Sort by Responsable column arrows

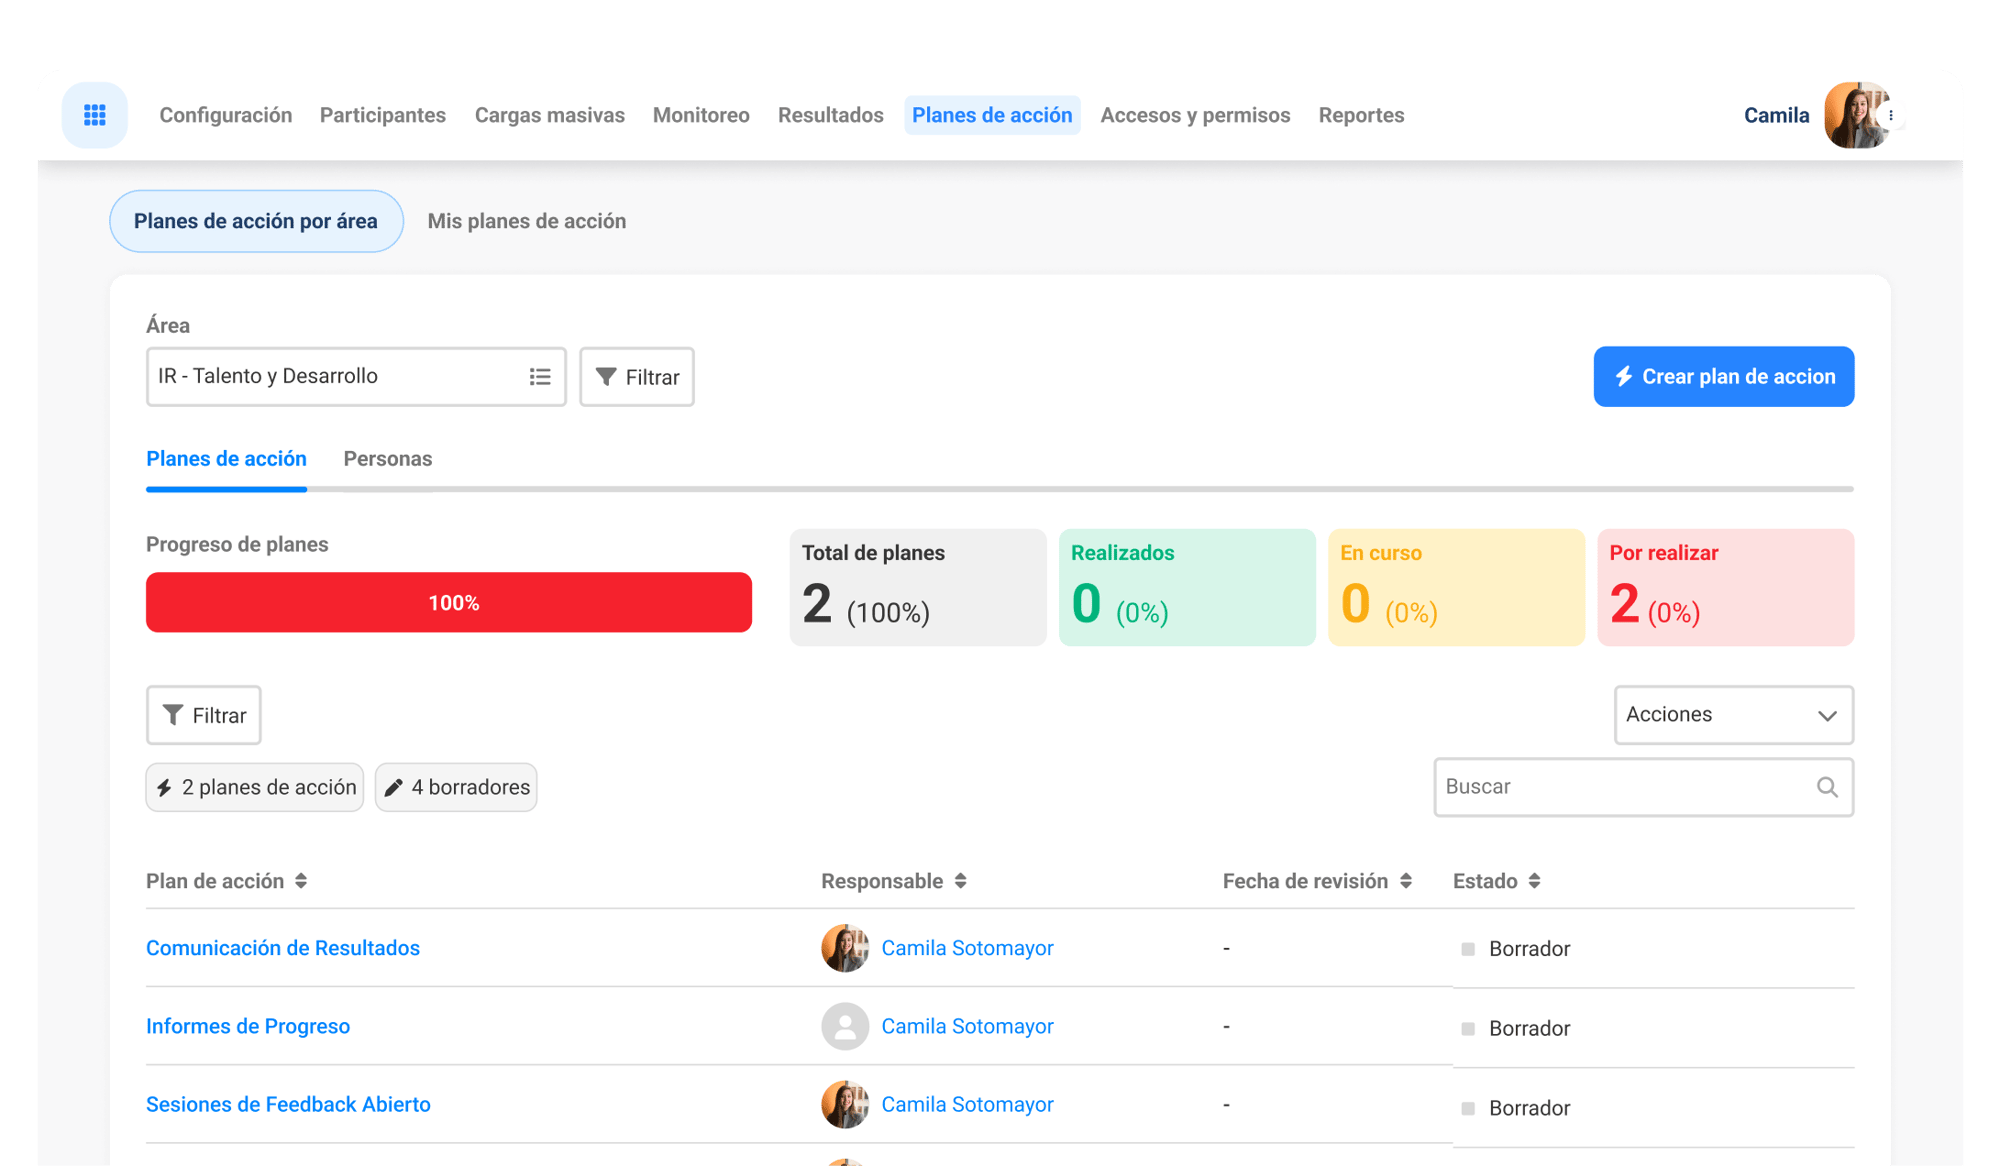click(x=960, y=881)
